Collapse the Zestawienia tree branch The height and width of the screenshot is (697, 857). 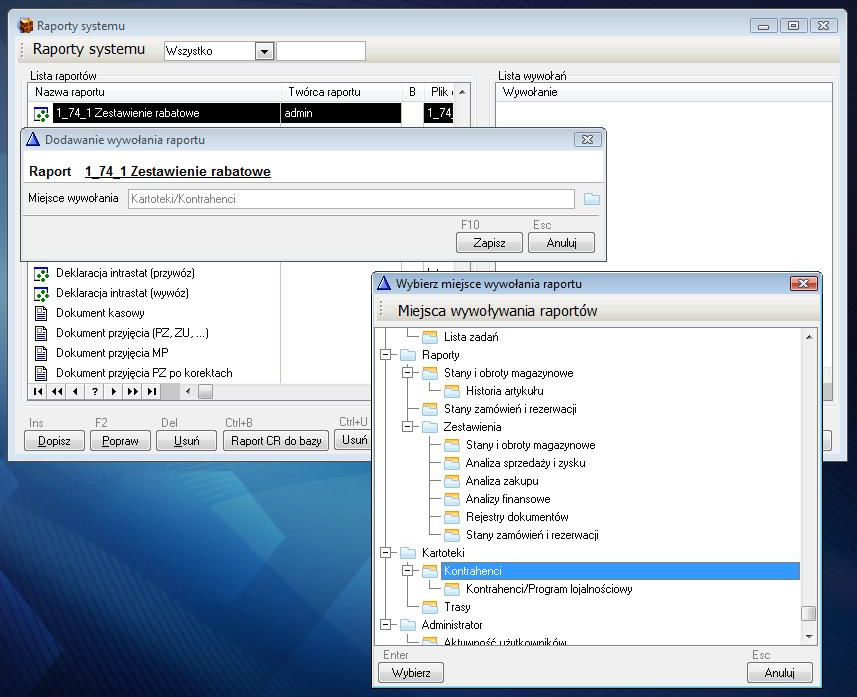[x=408, y=427]
